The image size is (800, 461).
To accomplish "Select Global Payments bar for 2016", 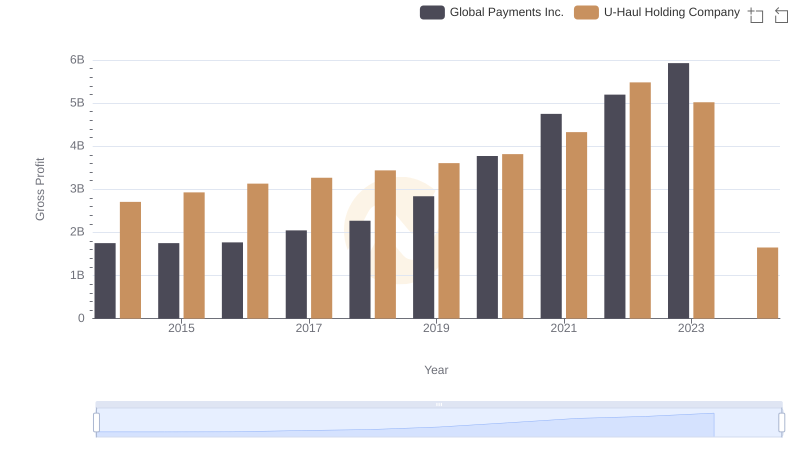I will [233, 280].
